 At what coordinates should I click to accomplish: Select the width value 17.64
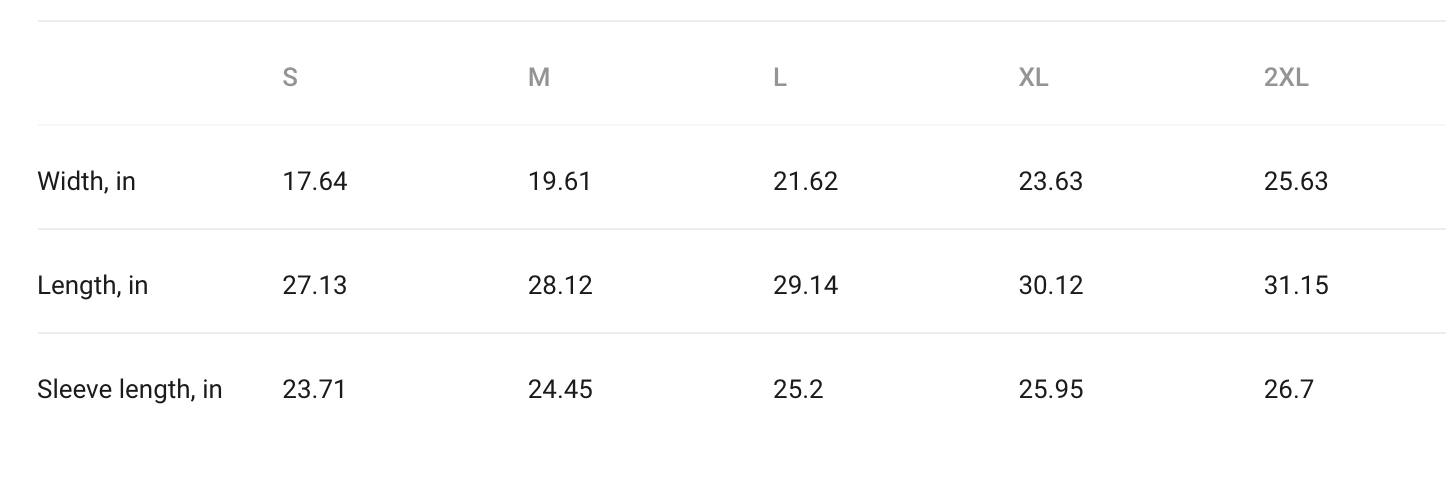(x=315, y=182)
